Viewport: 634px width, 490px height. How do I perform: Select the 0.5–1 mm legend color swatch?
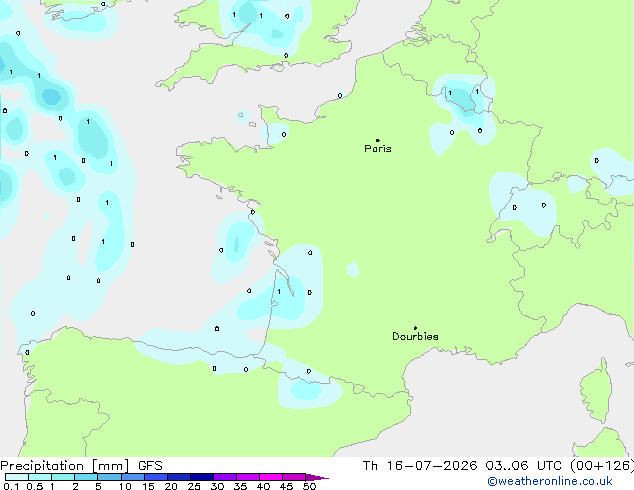click(40, 477)
